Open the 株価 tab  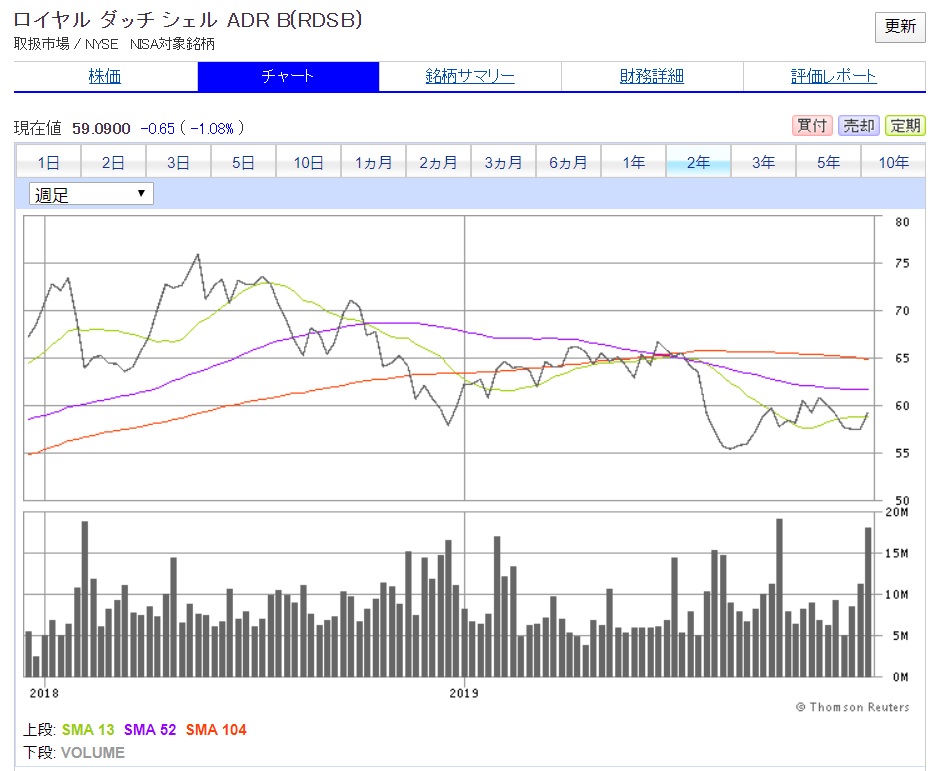[x=105, y=76]
